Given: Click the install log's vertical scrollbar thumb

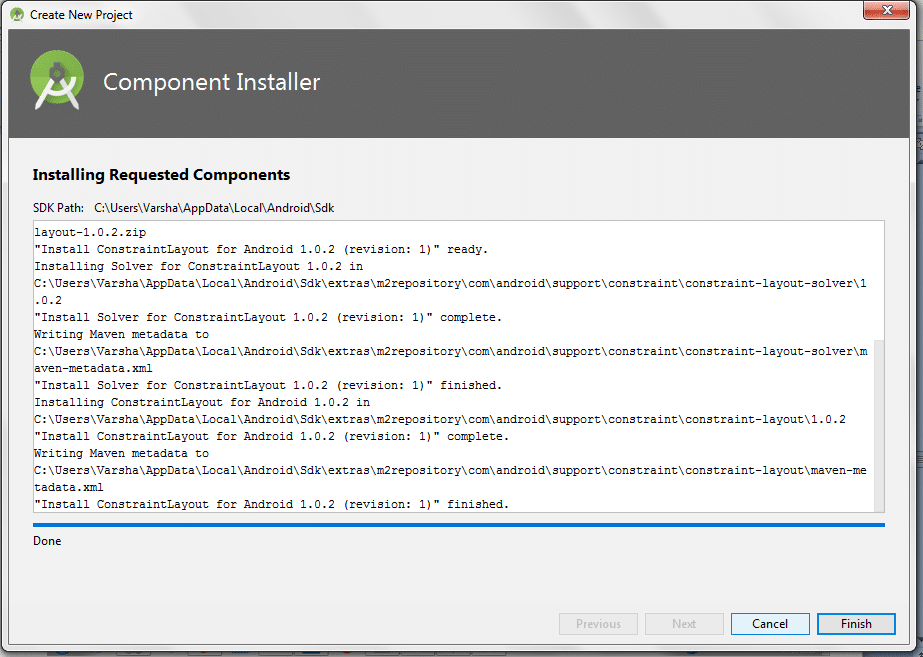Looking at the screenshot, I should 878,423.
